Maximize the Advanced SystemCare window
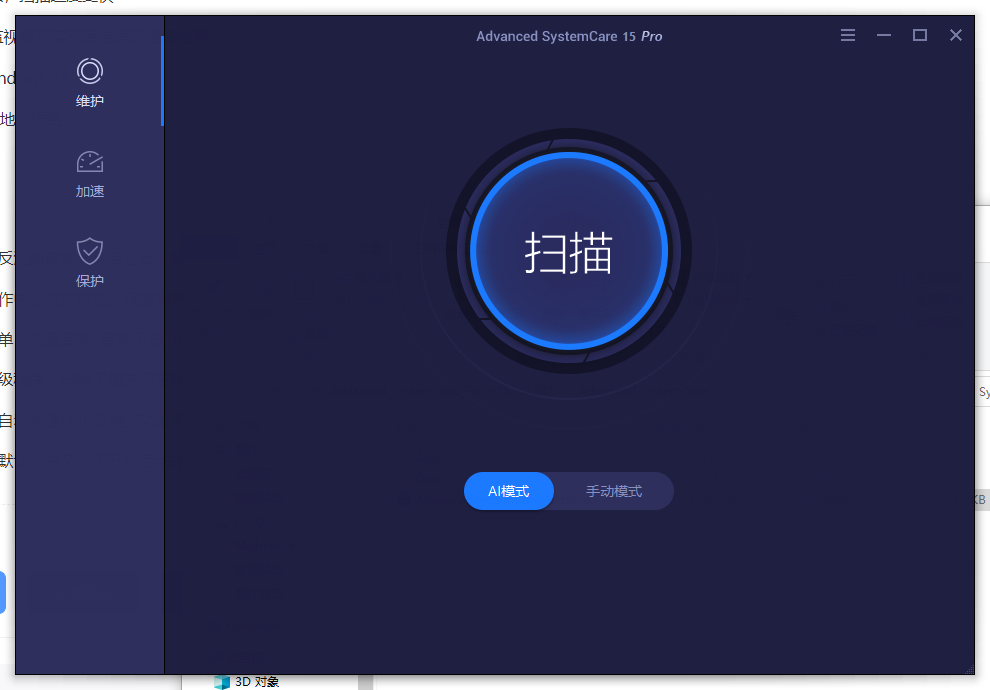The height and width of the screenshot is (690, 990). point(920,35)
